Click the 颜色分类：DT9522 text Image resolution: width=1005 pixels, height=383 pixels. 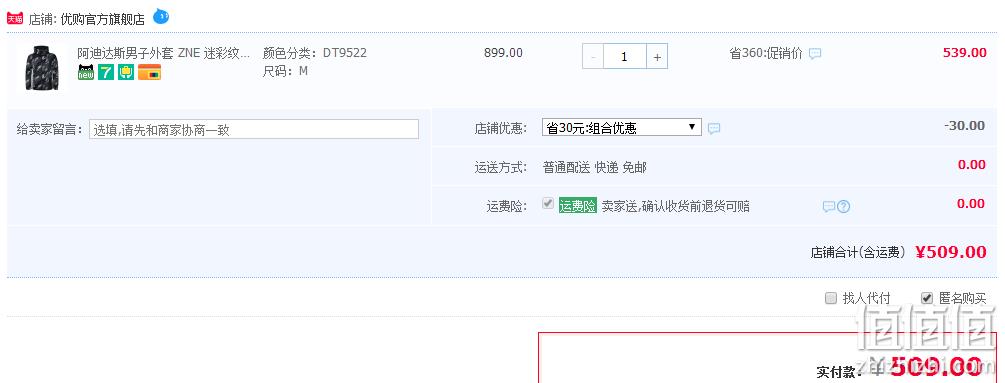click(x=315, y=53)
